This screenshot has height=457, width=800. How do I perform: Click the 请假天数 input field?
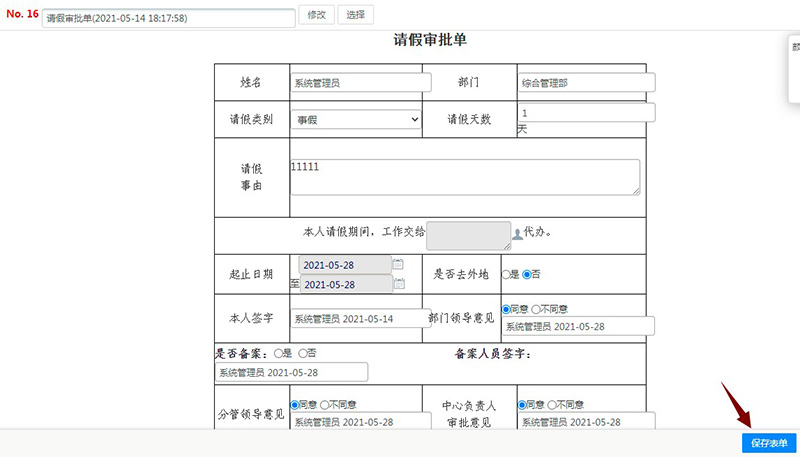[x=587, y=113]
